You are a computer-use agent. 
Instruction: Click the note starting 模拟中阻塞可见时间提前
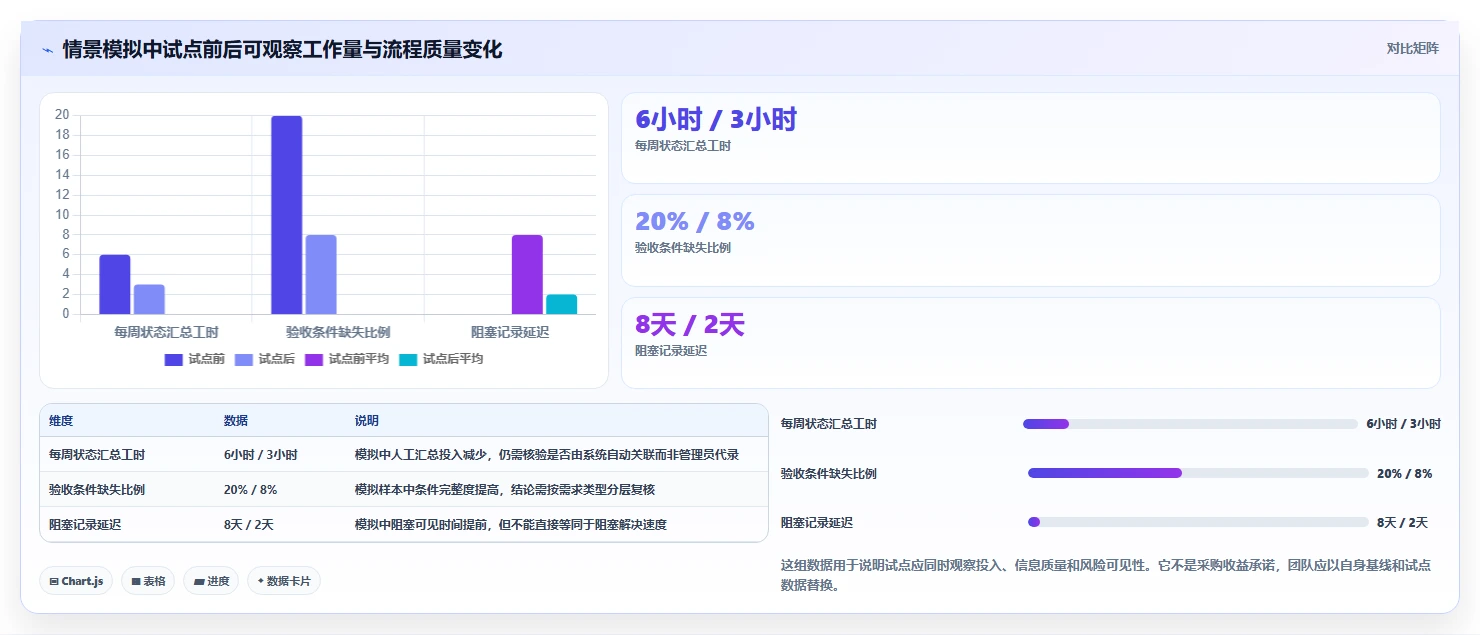coord(511,524)
